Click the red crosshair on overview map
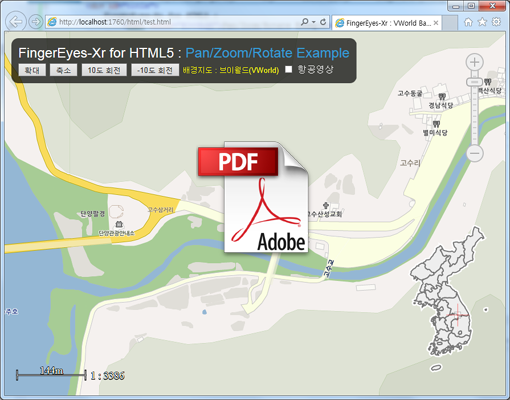 pos(458,315)
